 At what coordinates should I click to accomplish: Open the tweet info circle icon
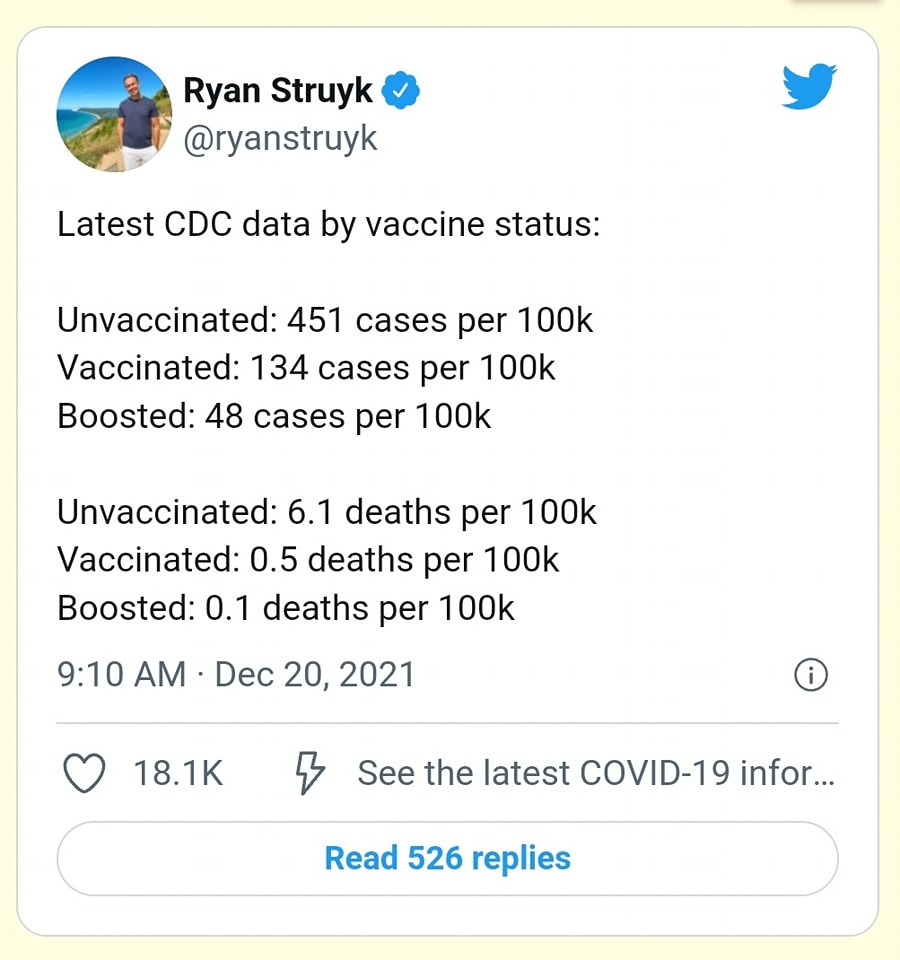810,676
